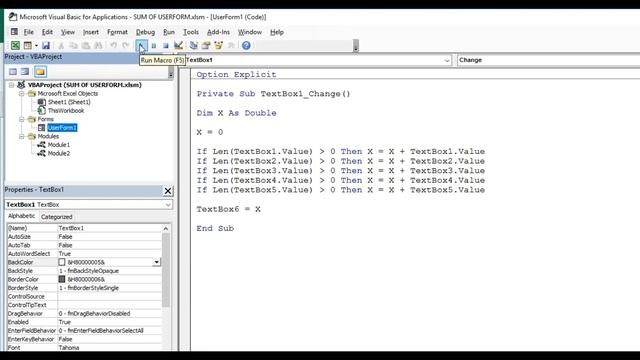Collapse the Modules folder

(x=22, y=136)
